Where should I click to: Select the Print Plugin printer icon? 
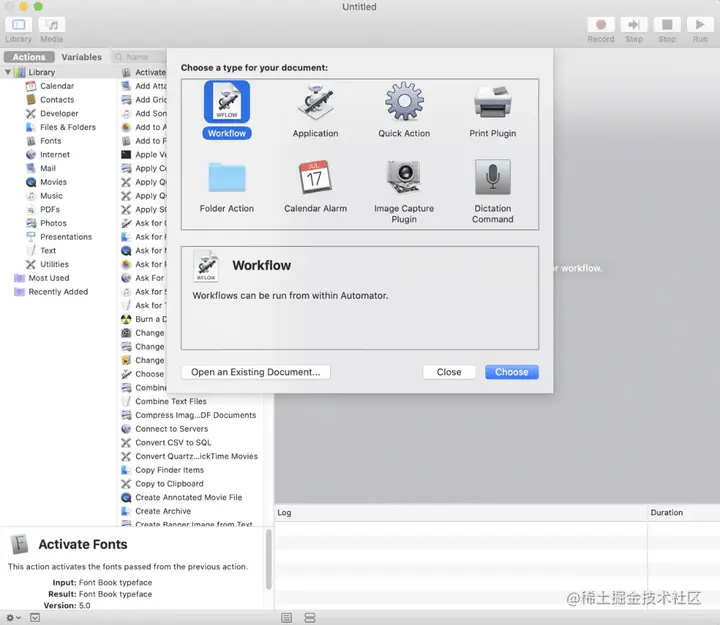[492, 102]
